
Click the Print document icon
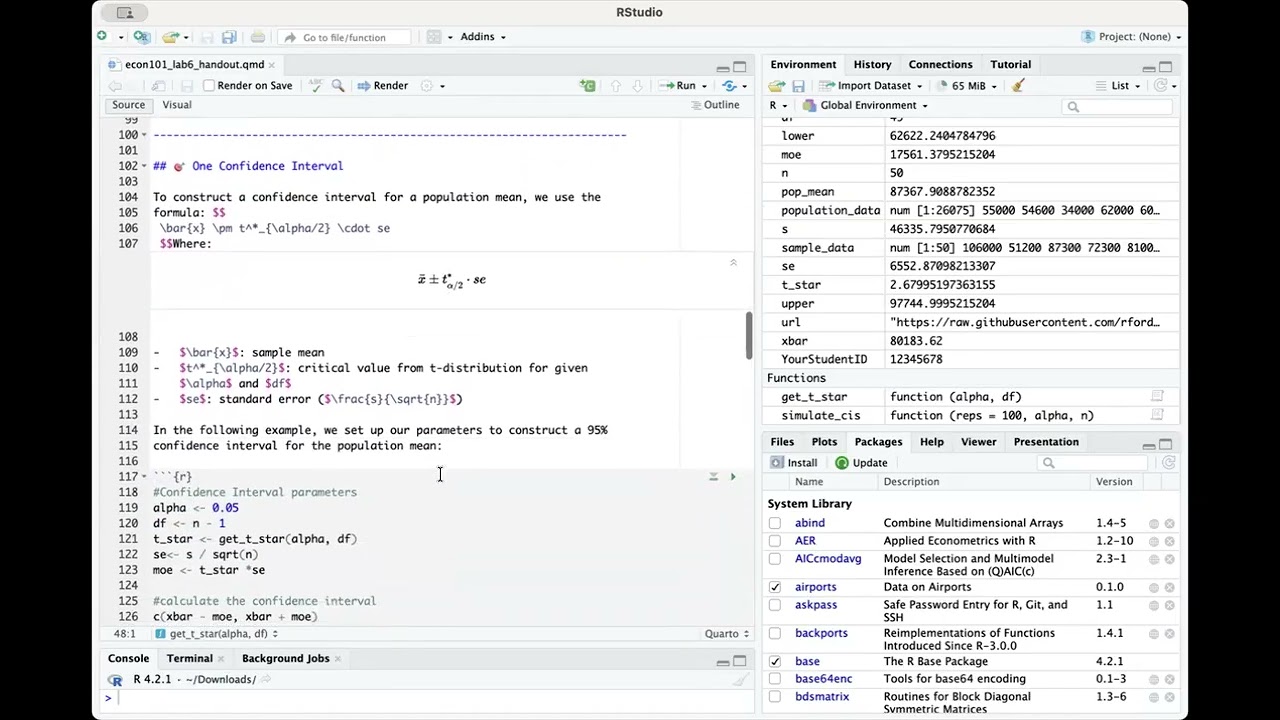click(x=258, y=37)
